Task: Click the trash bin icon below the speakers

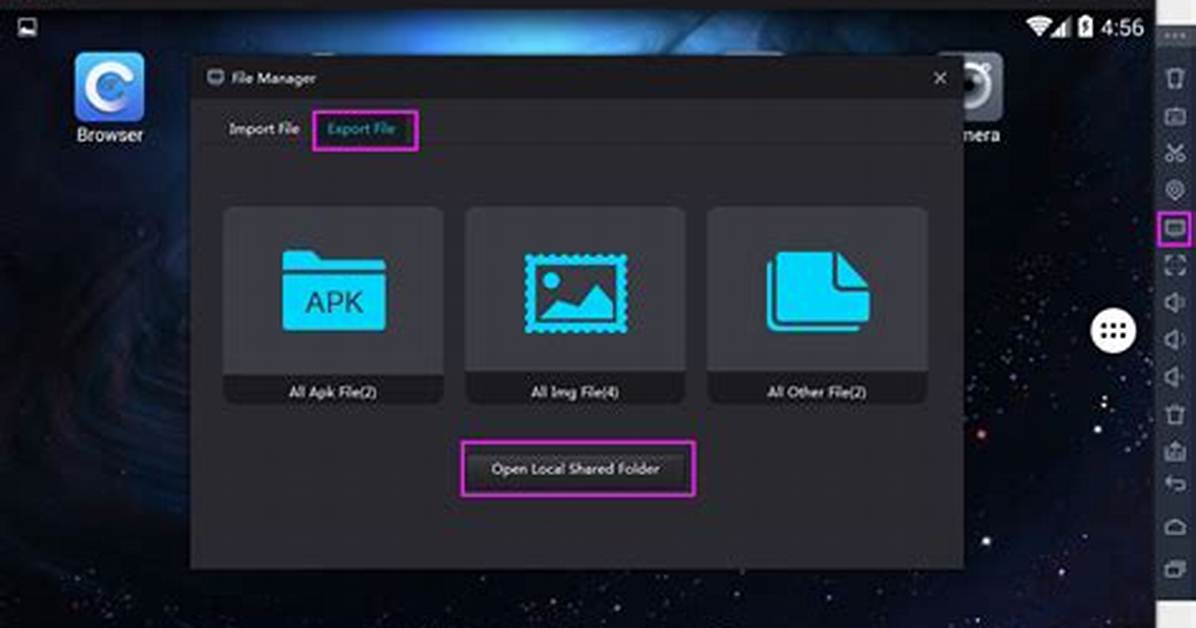Action: tap(1175, 414)
